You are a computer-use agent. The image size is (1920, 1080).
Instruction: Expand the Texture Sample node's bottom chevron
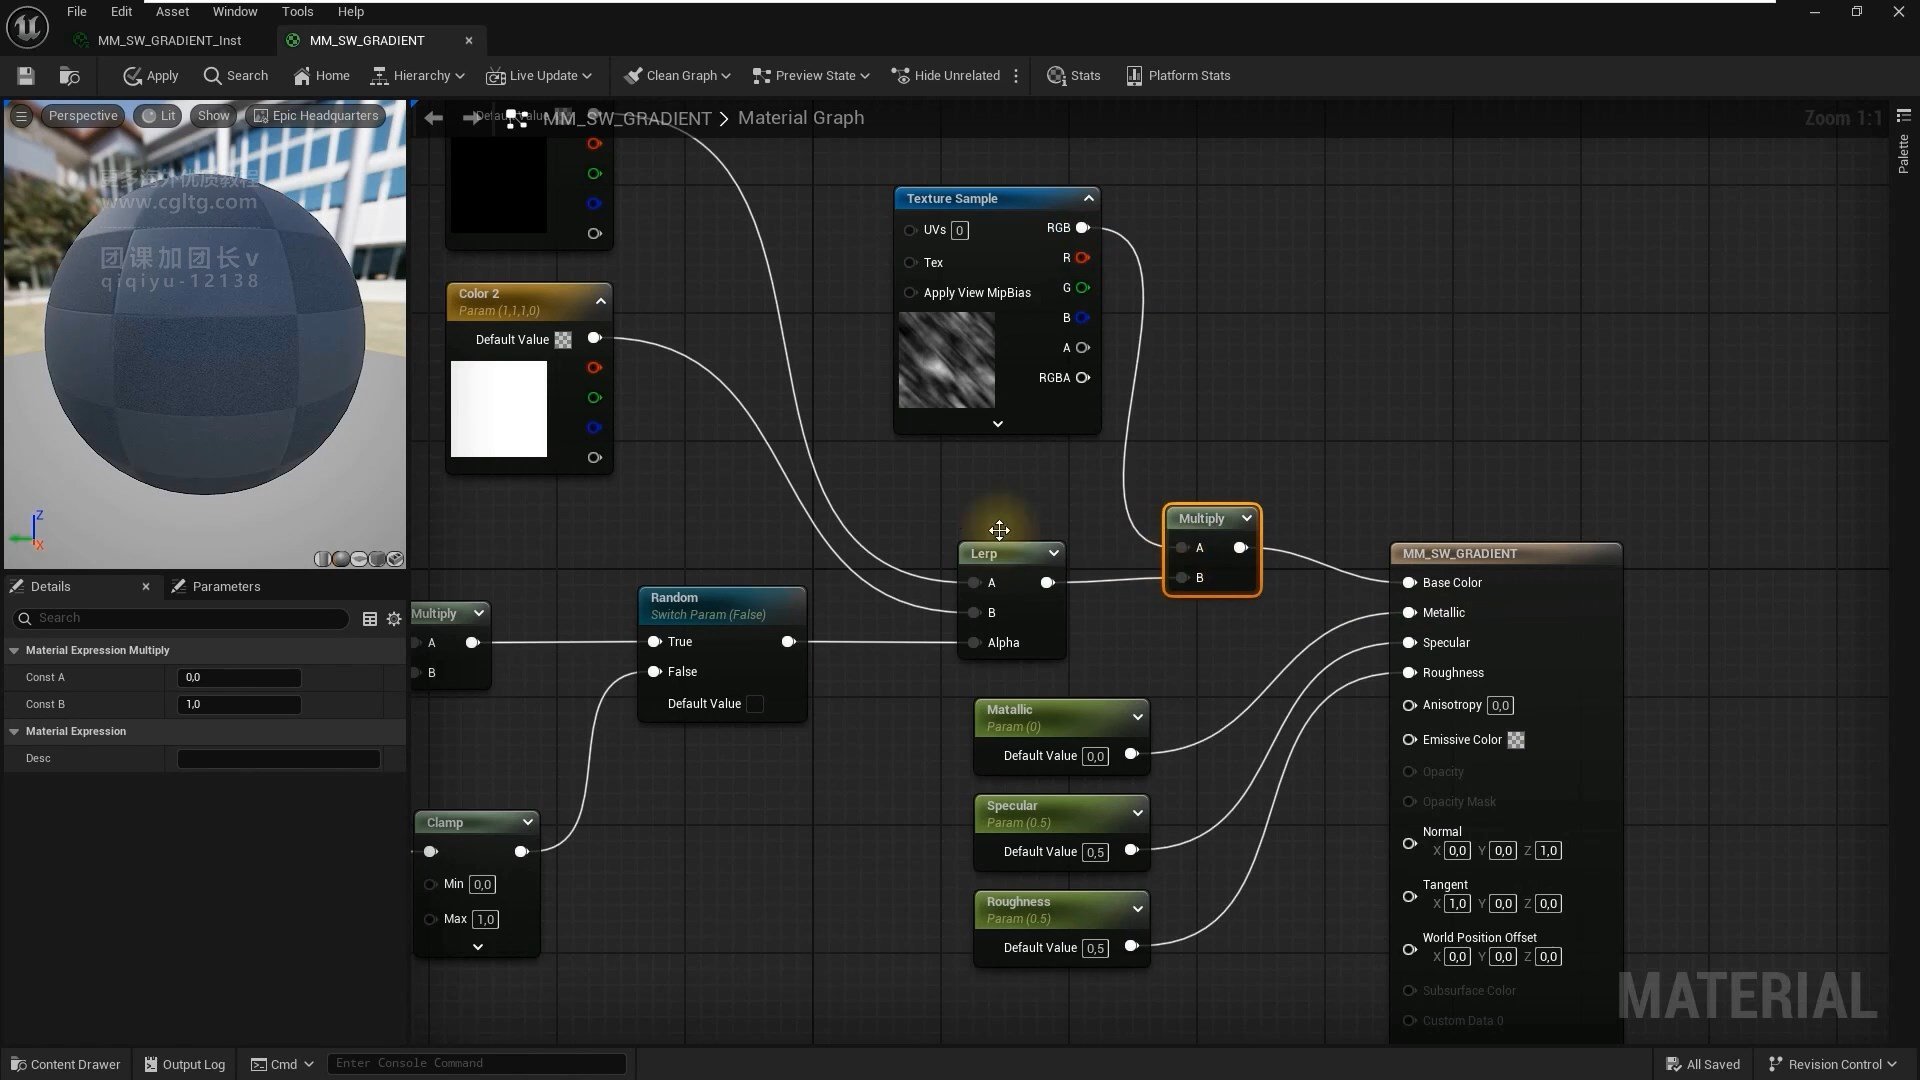[997, 424]
